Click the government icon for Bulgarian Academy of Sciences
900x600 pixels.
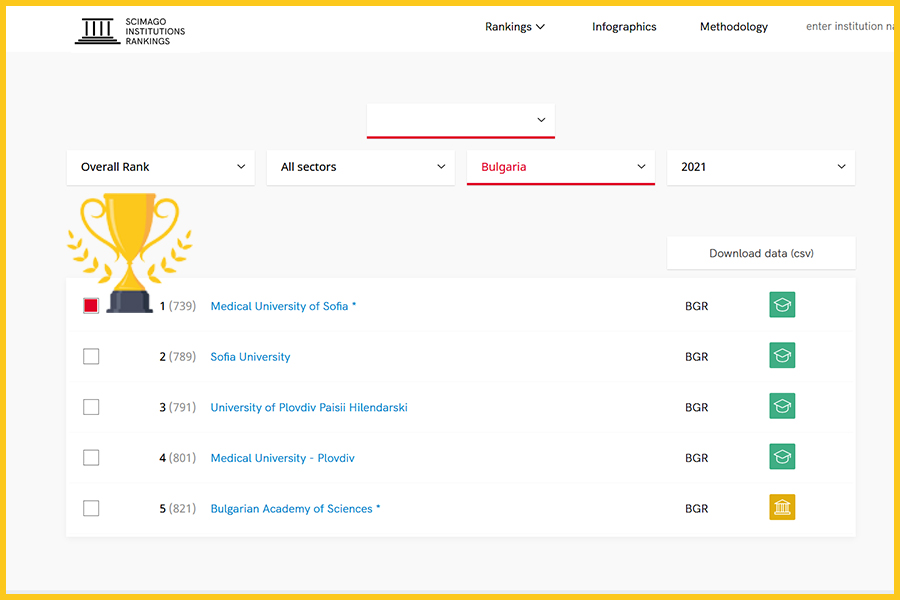click(782, 508)
